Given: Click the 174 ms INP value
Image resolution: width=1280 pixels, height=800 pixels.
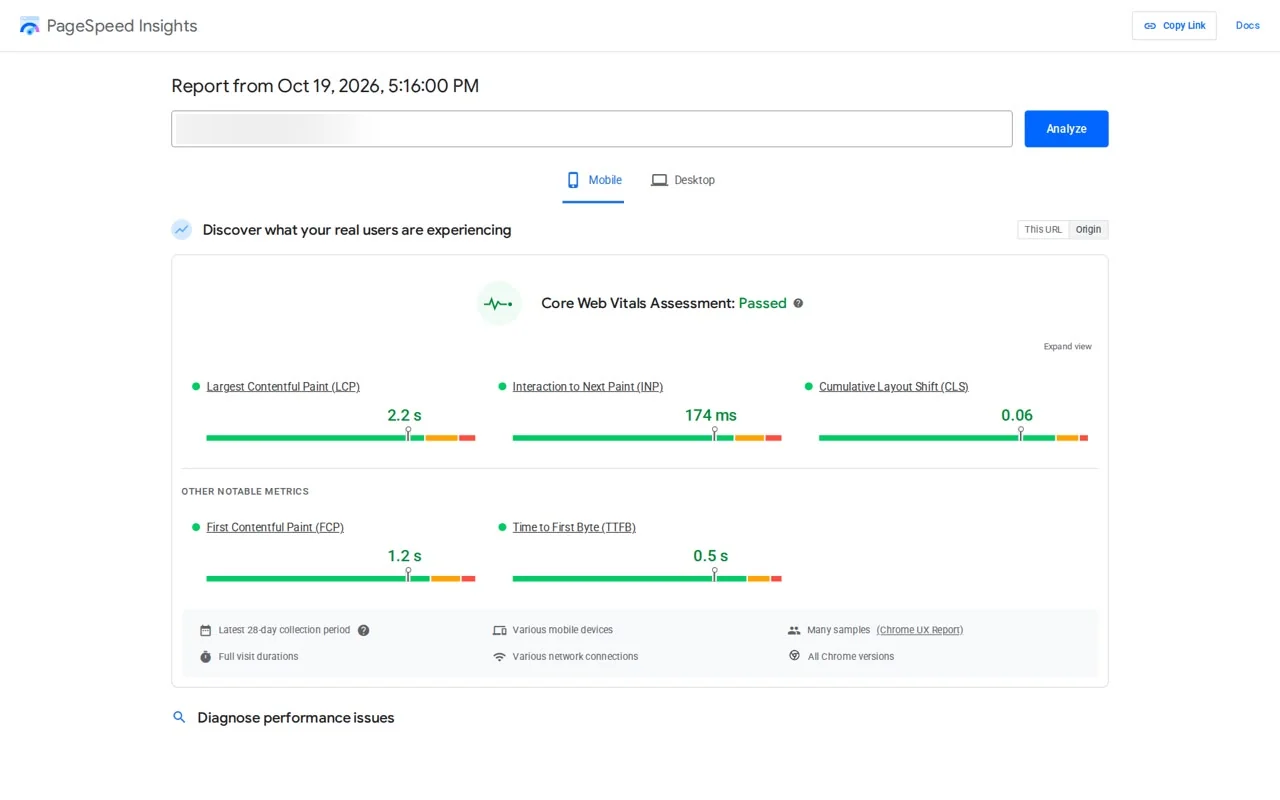Looking at the screenshot, I should pos(711,415).
